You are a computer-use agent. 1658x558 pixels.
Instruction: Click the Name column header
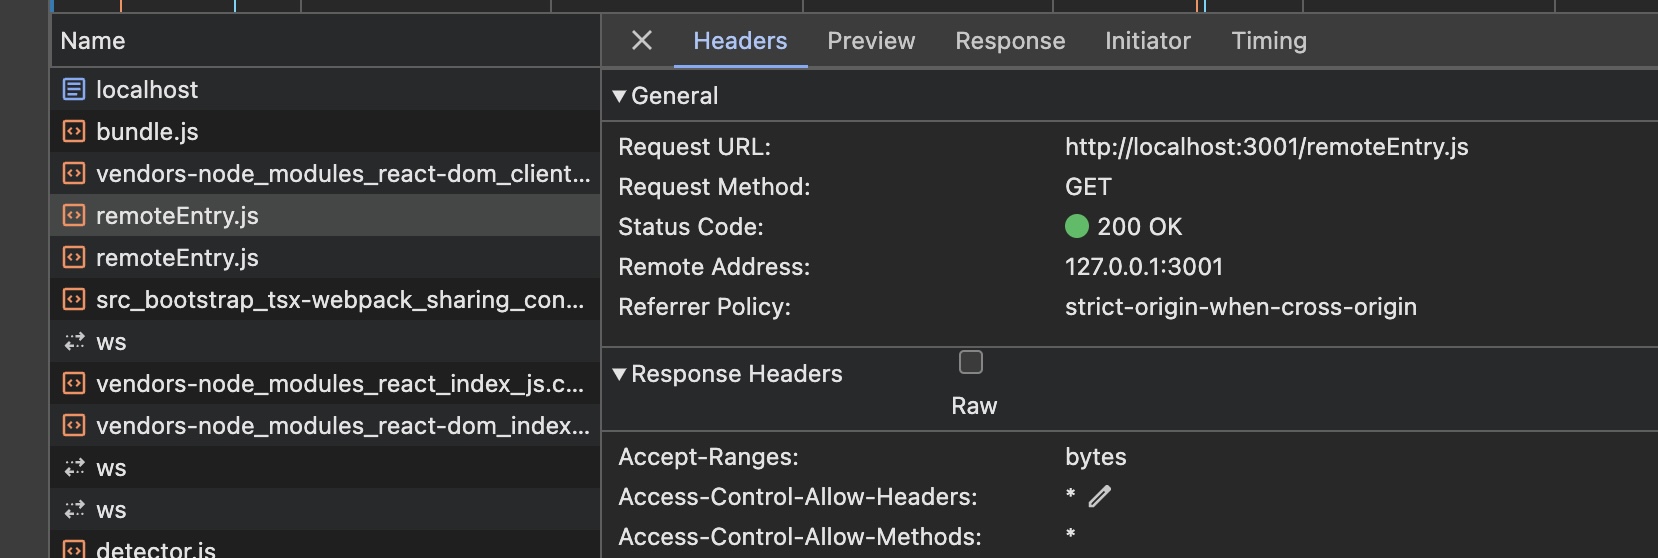tap(325, 41)
